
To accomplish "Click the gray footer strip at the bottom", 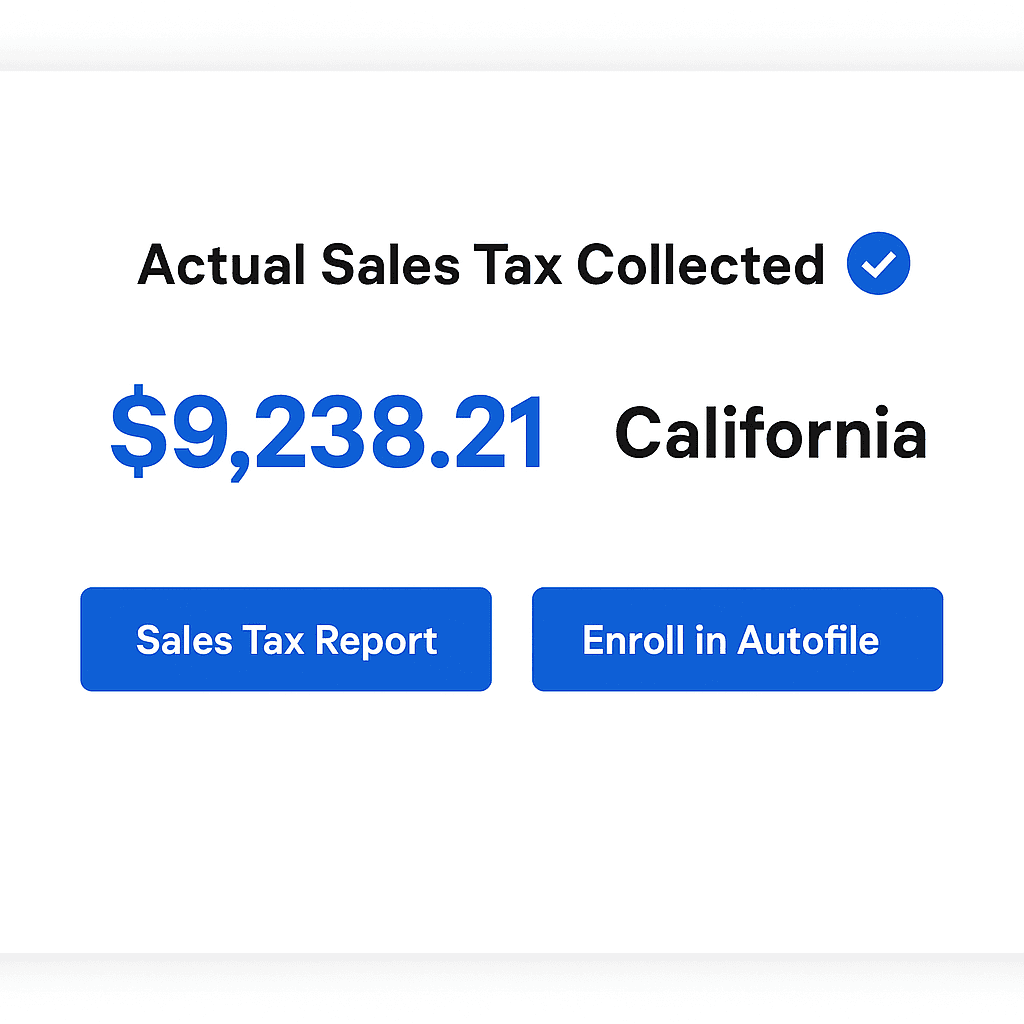I will pyautogui.click(x=512, y=989).
